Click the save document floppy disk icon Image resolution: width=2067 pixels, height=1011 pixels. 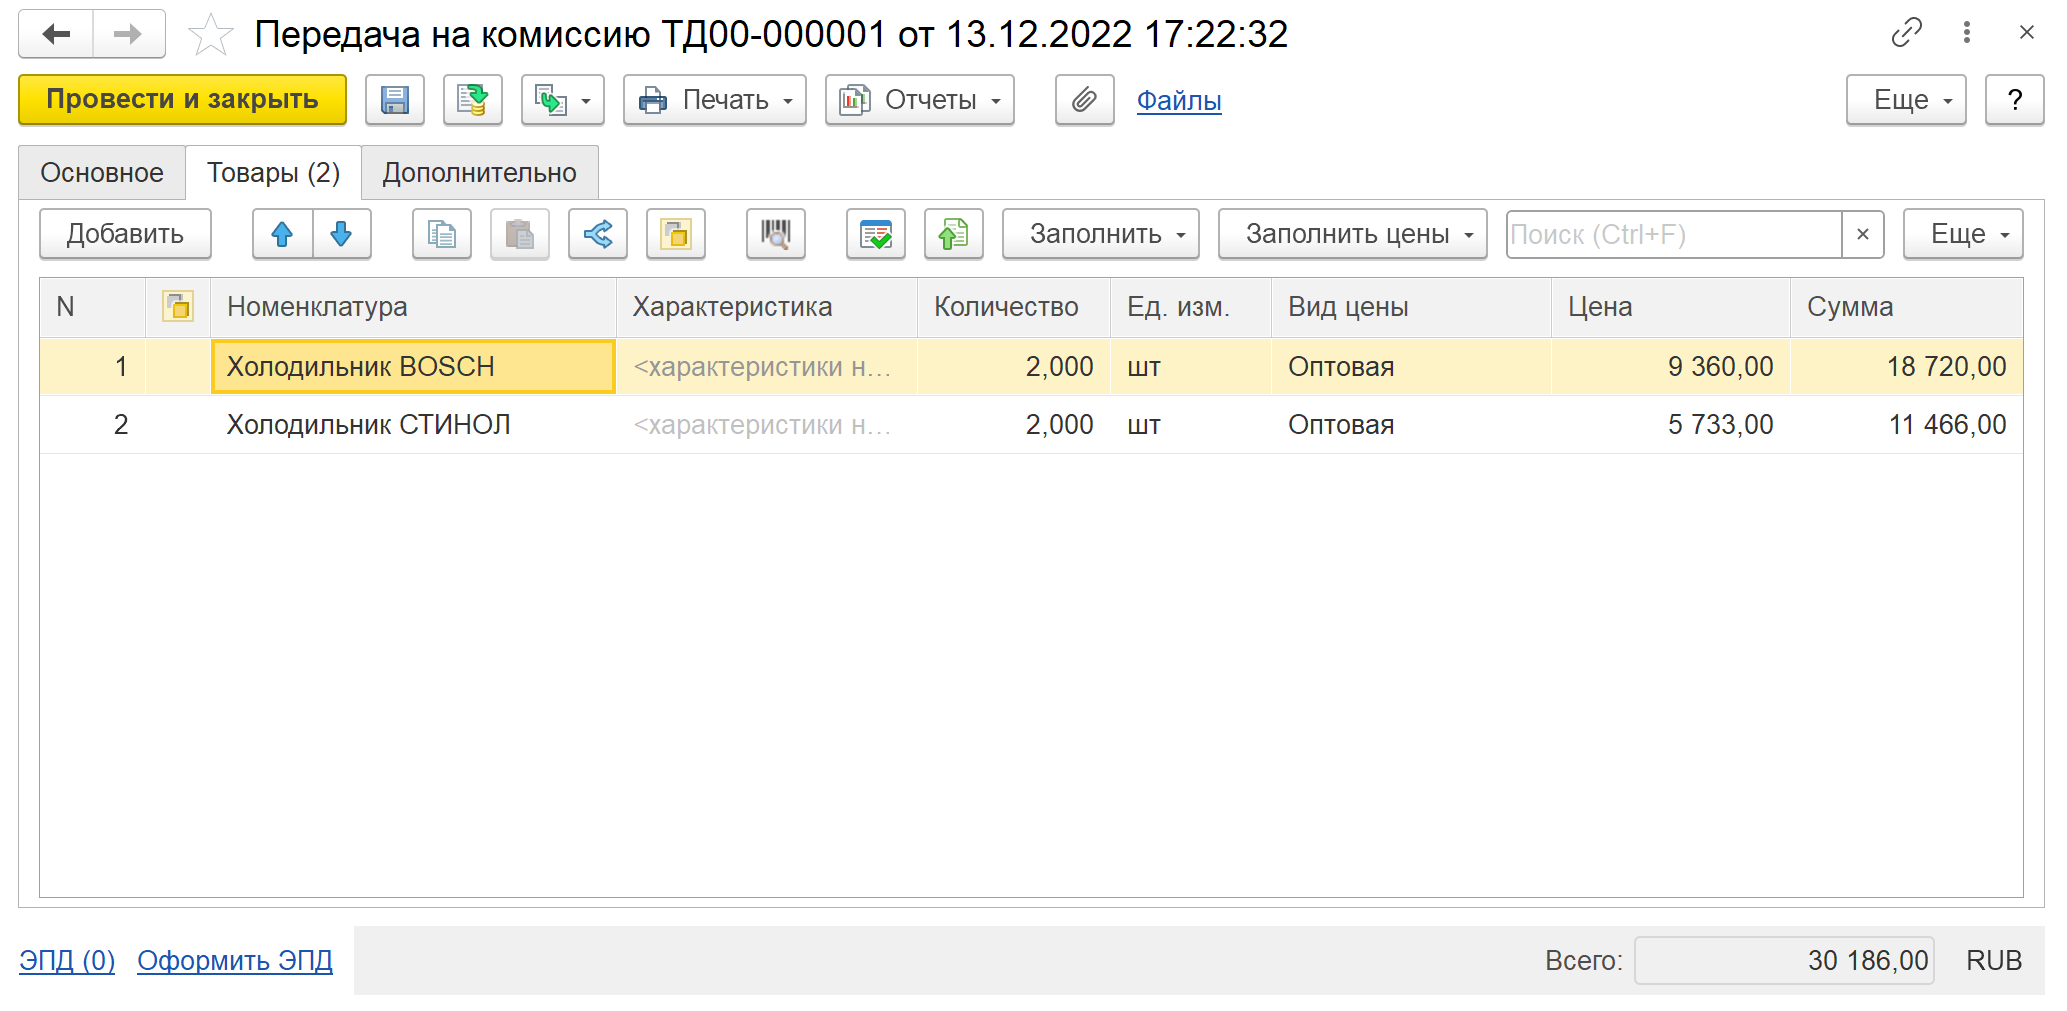tap(395, 100)
